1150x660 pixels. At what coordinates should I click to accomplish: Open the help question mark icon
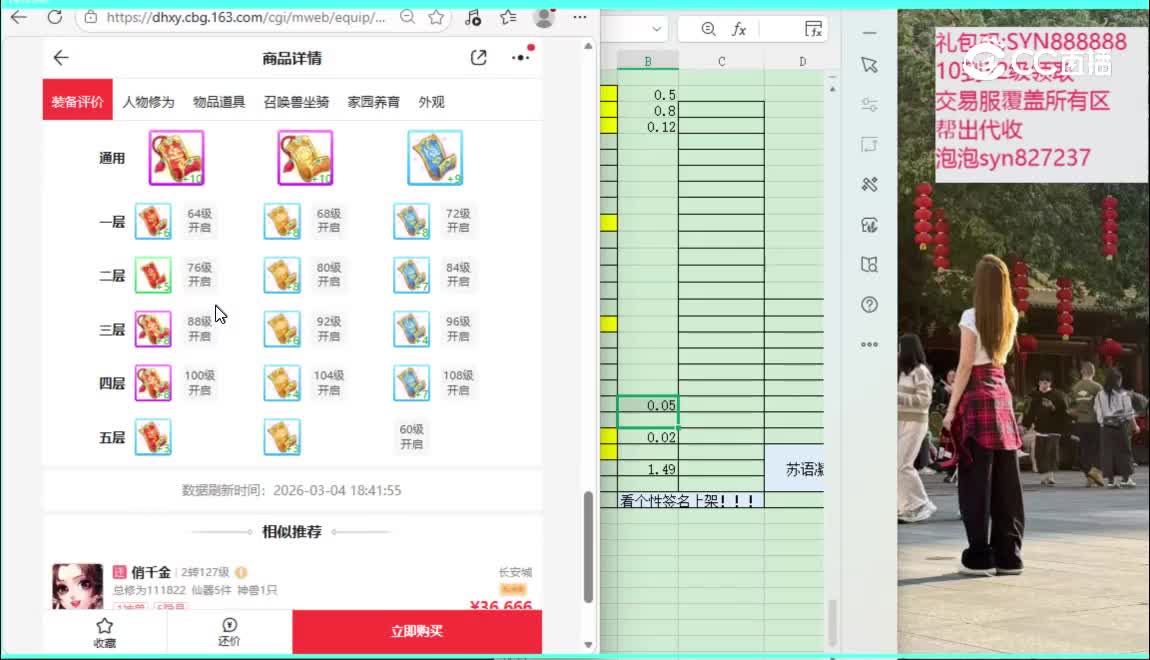pyautogui.click(x=869, y=304)
